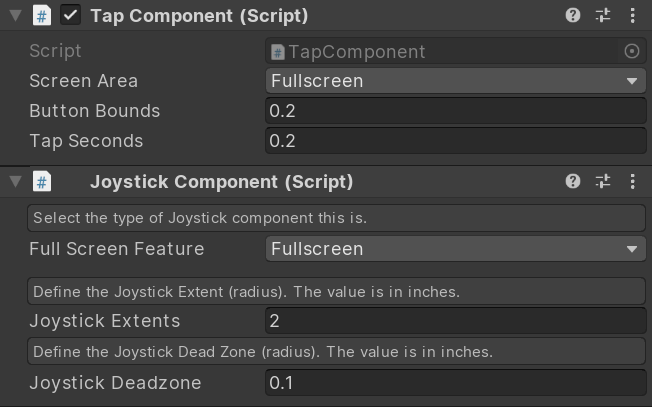Click the Tap Component script file icon
This screenshot has width=652, height=407.
[42, 16]
